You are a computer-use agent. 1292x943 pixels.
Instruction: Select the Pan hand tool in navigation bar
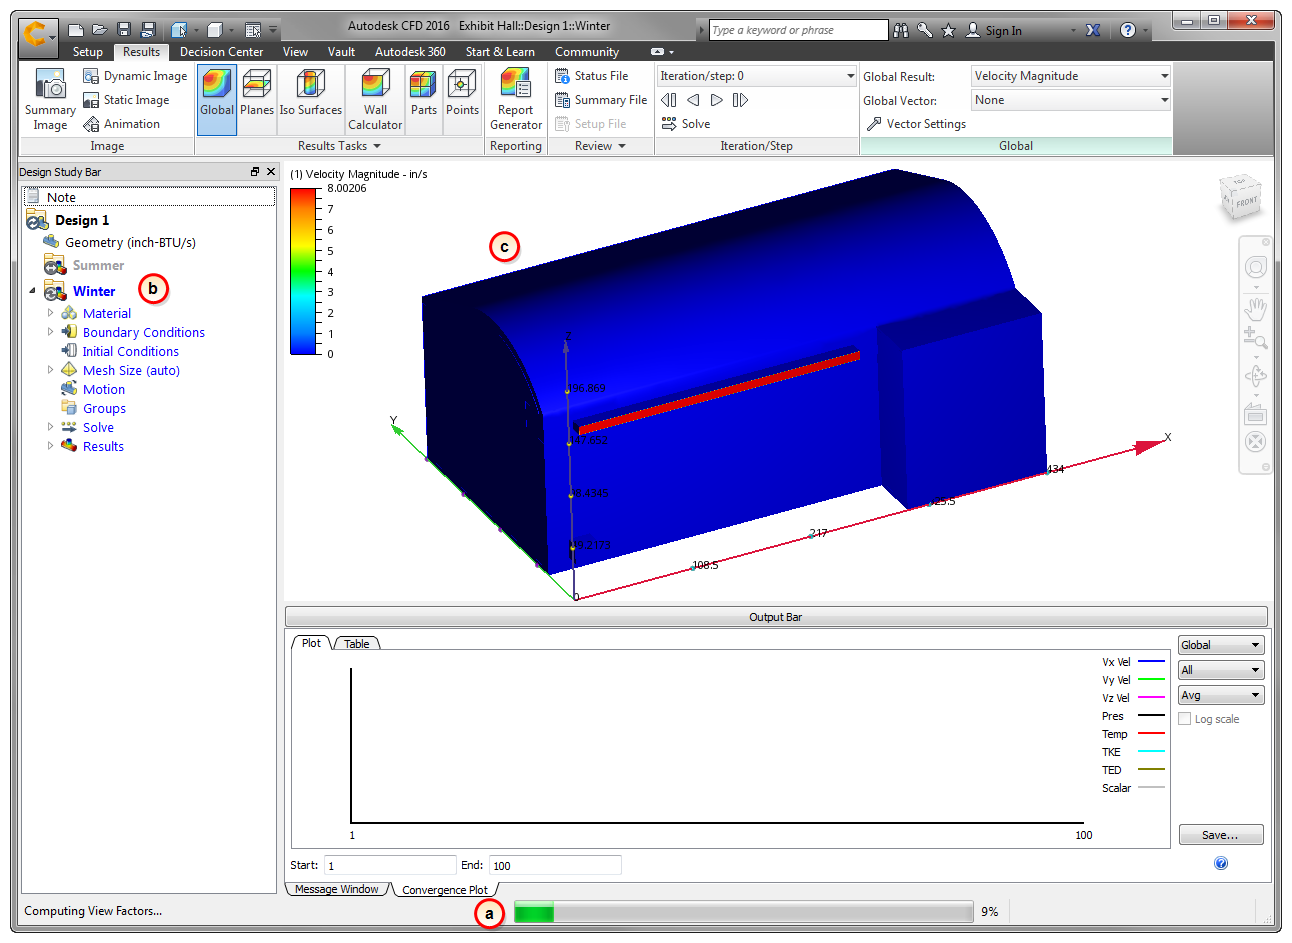click(1256, 307)
